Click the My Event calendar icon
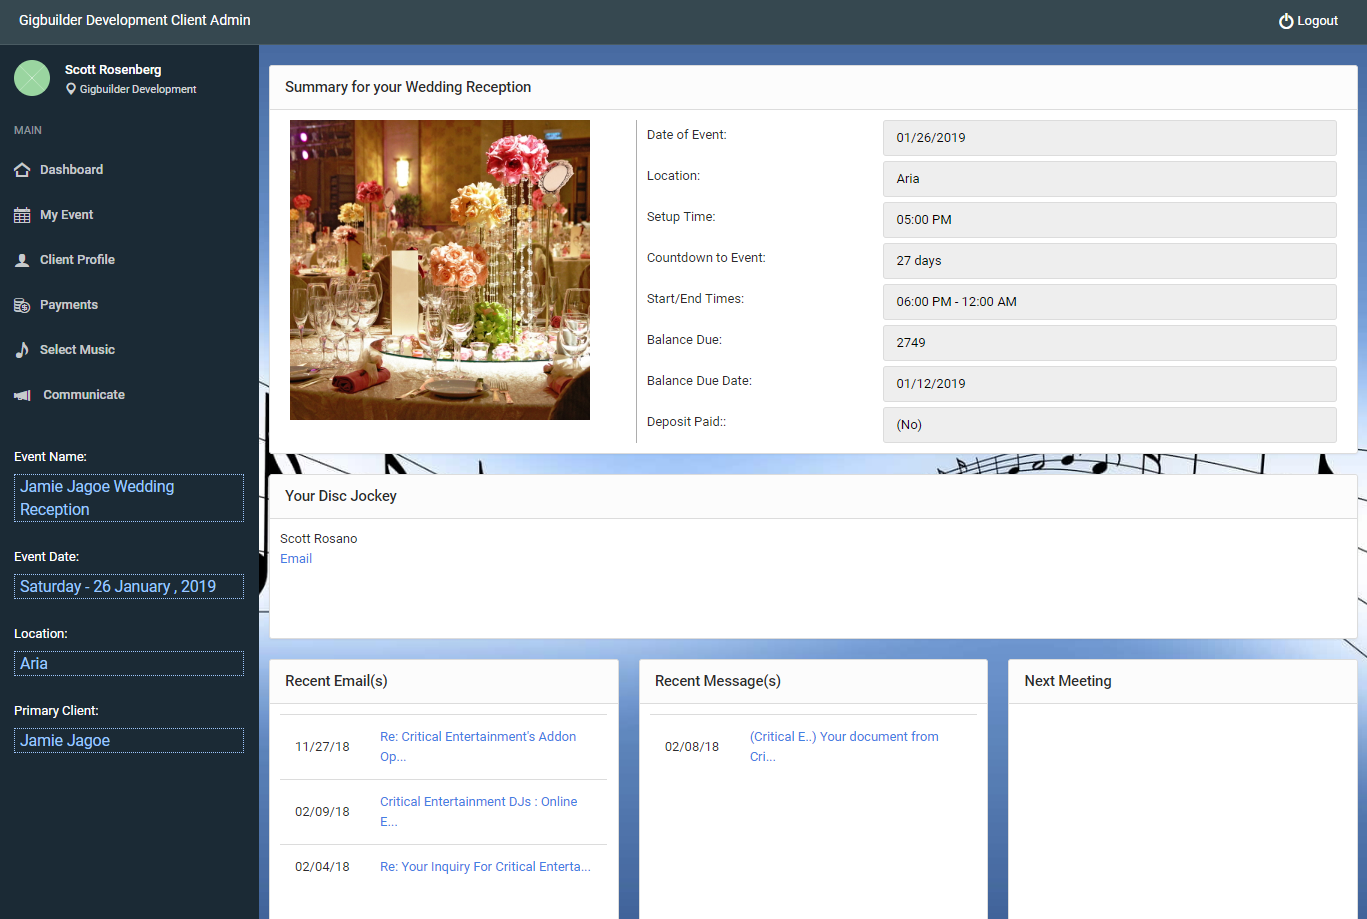Screen dimensions: 1367x919 coord(22,215)
